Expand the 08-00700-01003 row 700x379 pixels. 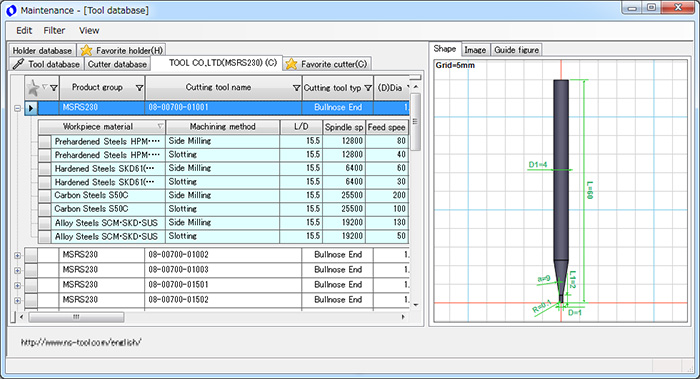17,271
